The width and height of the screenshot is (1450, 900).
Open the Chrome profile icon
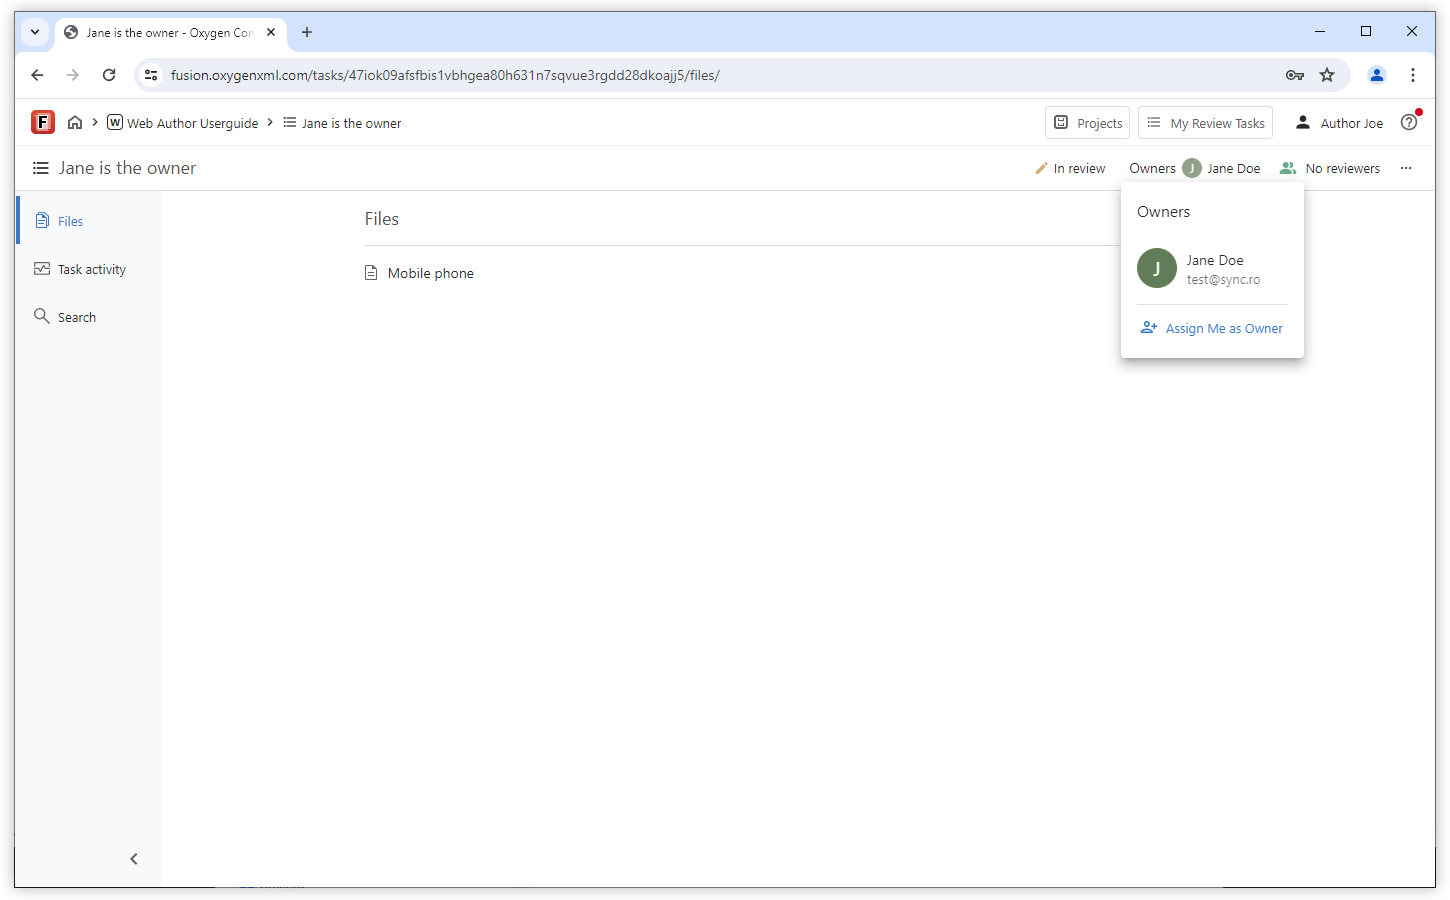tap(1377, 75)
